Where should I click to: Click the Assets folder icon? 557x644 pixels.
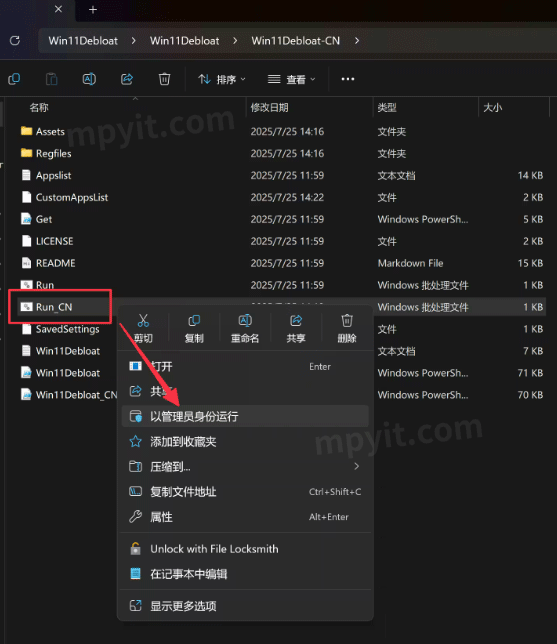pyautogui.click(x=27, y=131)
